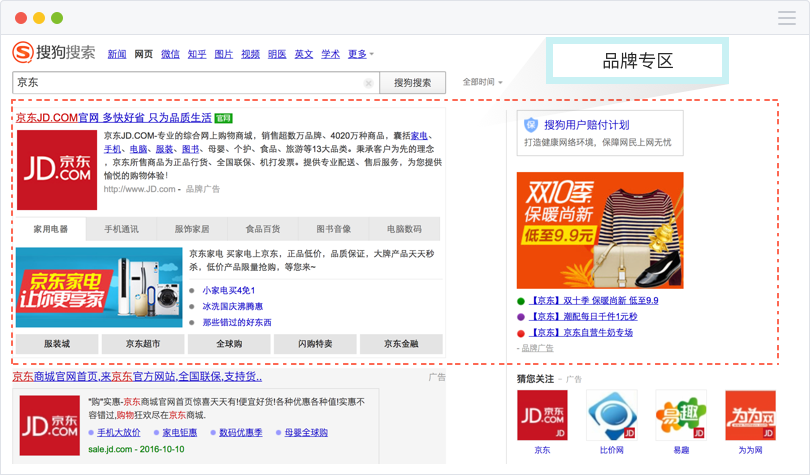Click the 京东超市 button
The image size is (810, 475).
pos(143,344)
